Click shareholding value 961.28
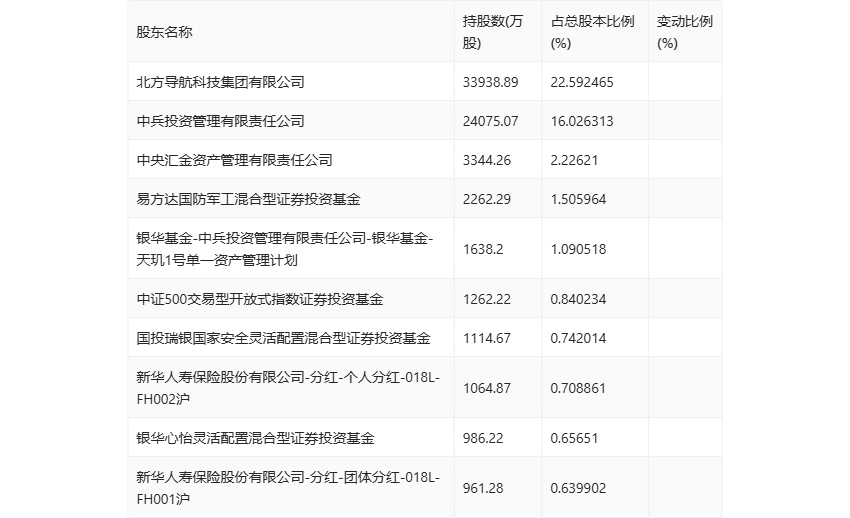Image resolution: width=850 pixels, height=518 pixels. [483, 488]
